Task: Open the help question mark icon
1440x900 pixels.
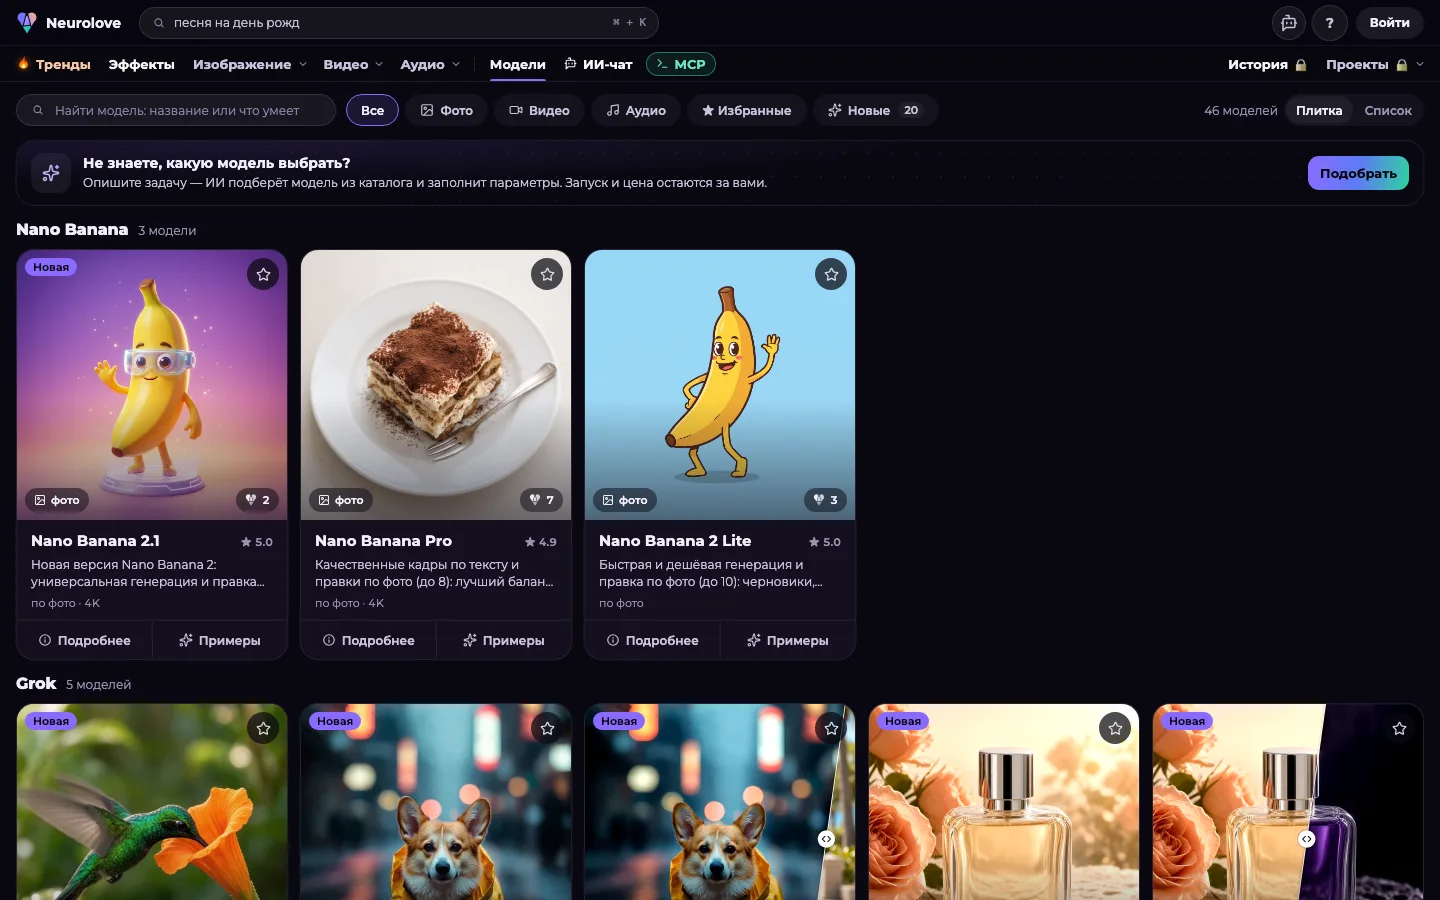Action: (x=1330, y=23)
